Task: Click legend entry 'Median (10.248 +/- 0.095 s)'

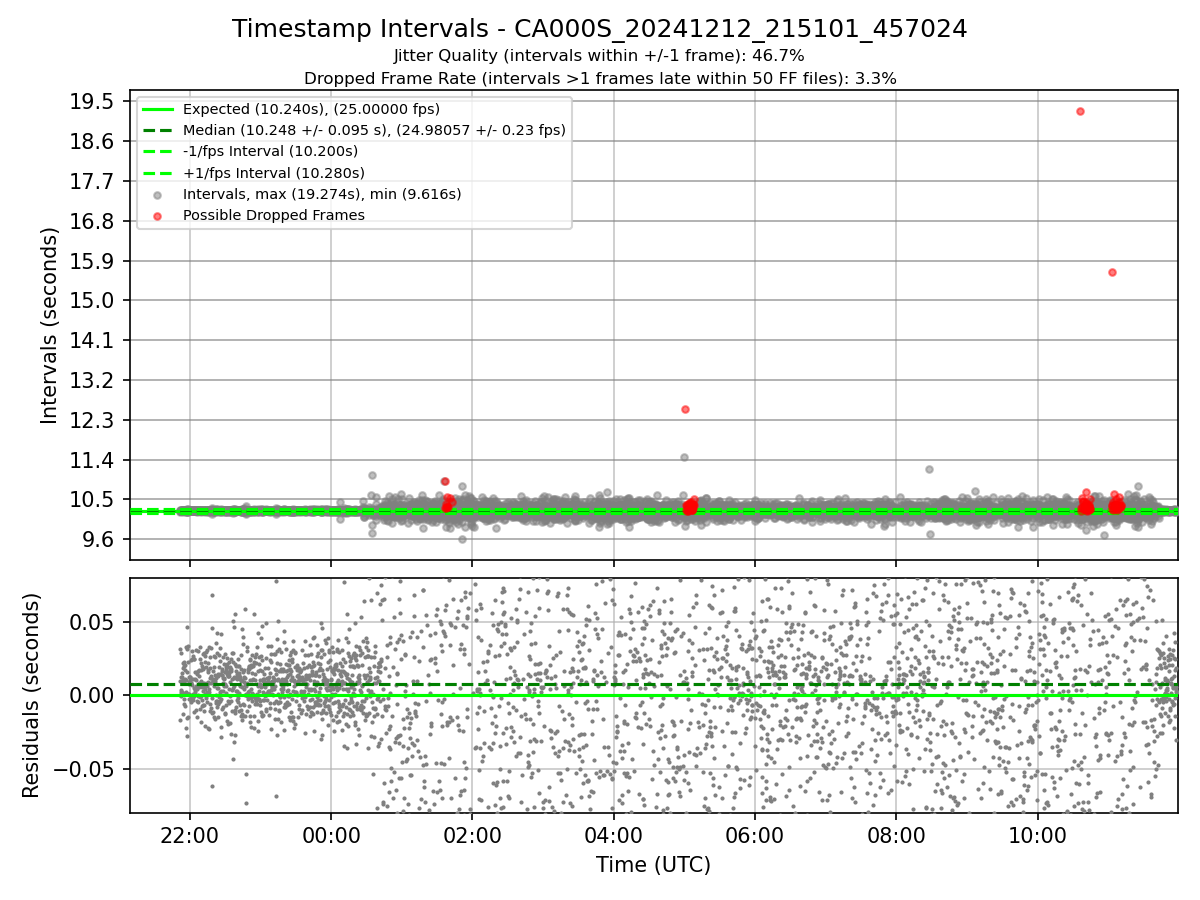Action: 374,130
